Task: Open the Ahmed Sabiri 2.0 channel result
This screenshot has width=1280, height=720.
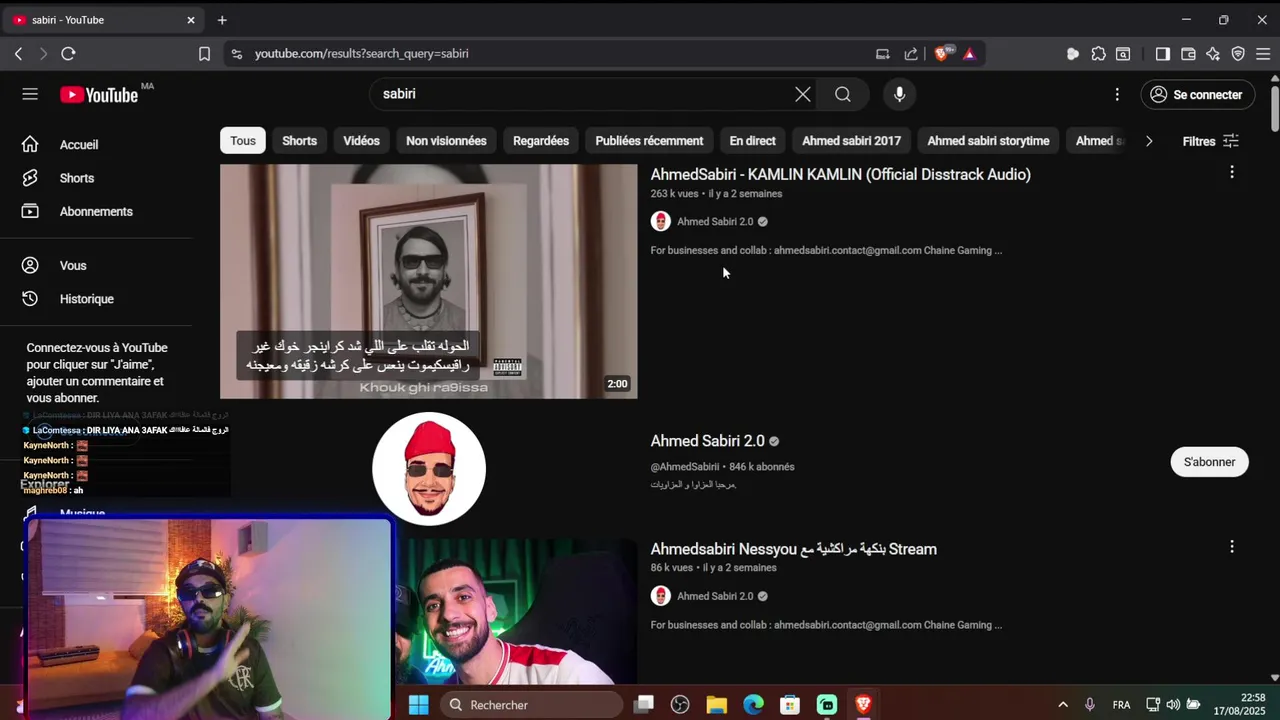Action: point(707,441)
